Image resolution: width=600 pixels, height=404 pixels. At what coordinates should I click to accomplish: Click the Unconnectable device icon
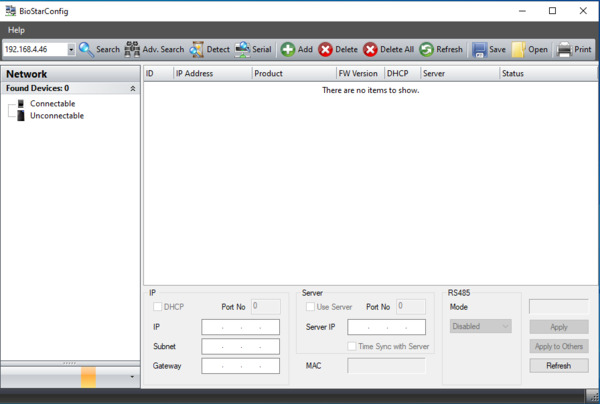tap(21, 116)
